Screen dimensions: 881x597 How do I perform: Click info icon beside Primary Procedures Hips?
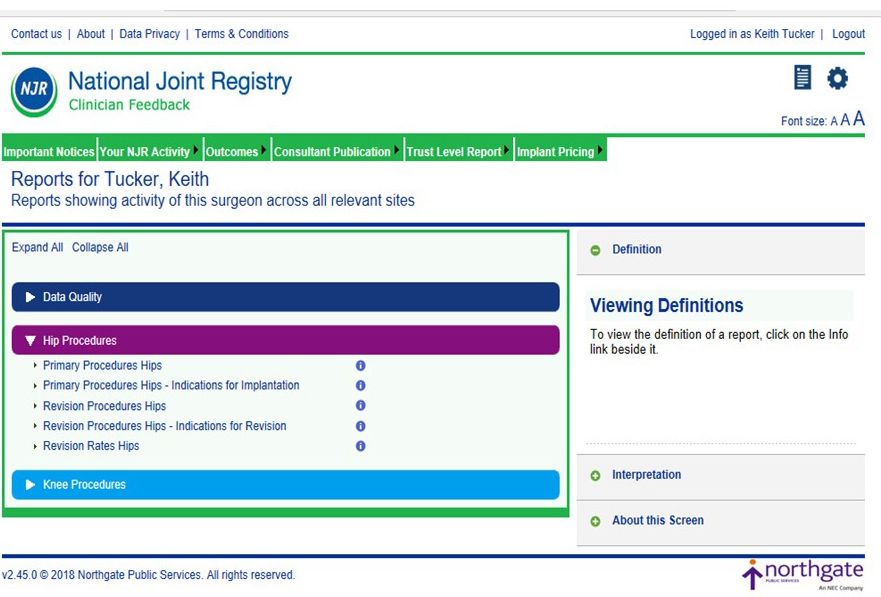(x=361, y=366)
